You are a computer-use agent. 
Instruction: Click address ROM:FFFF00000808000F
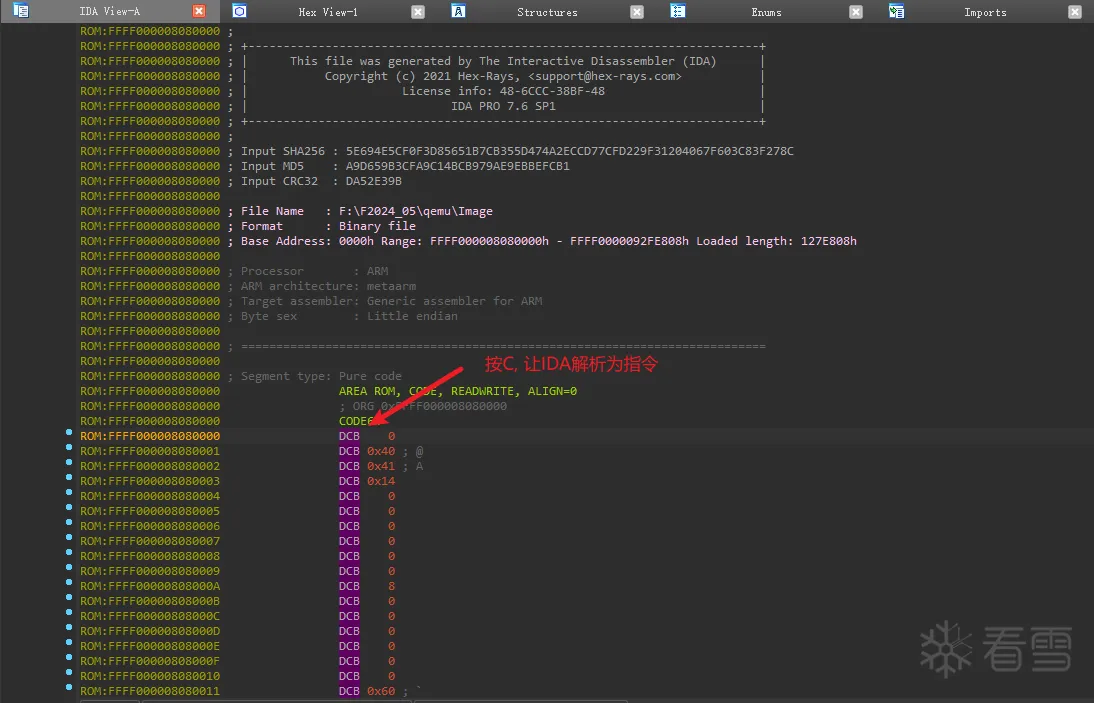tap(150, 661)
